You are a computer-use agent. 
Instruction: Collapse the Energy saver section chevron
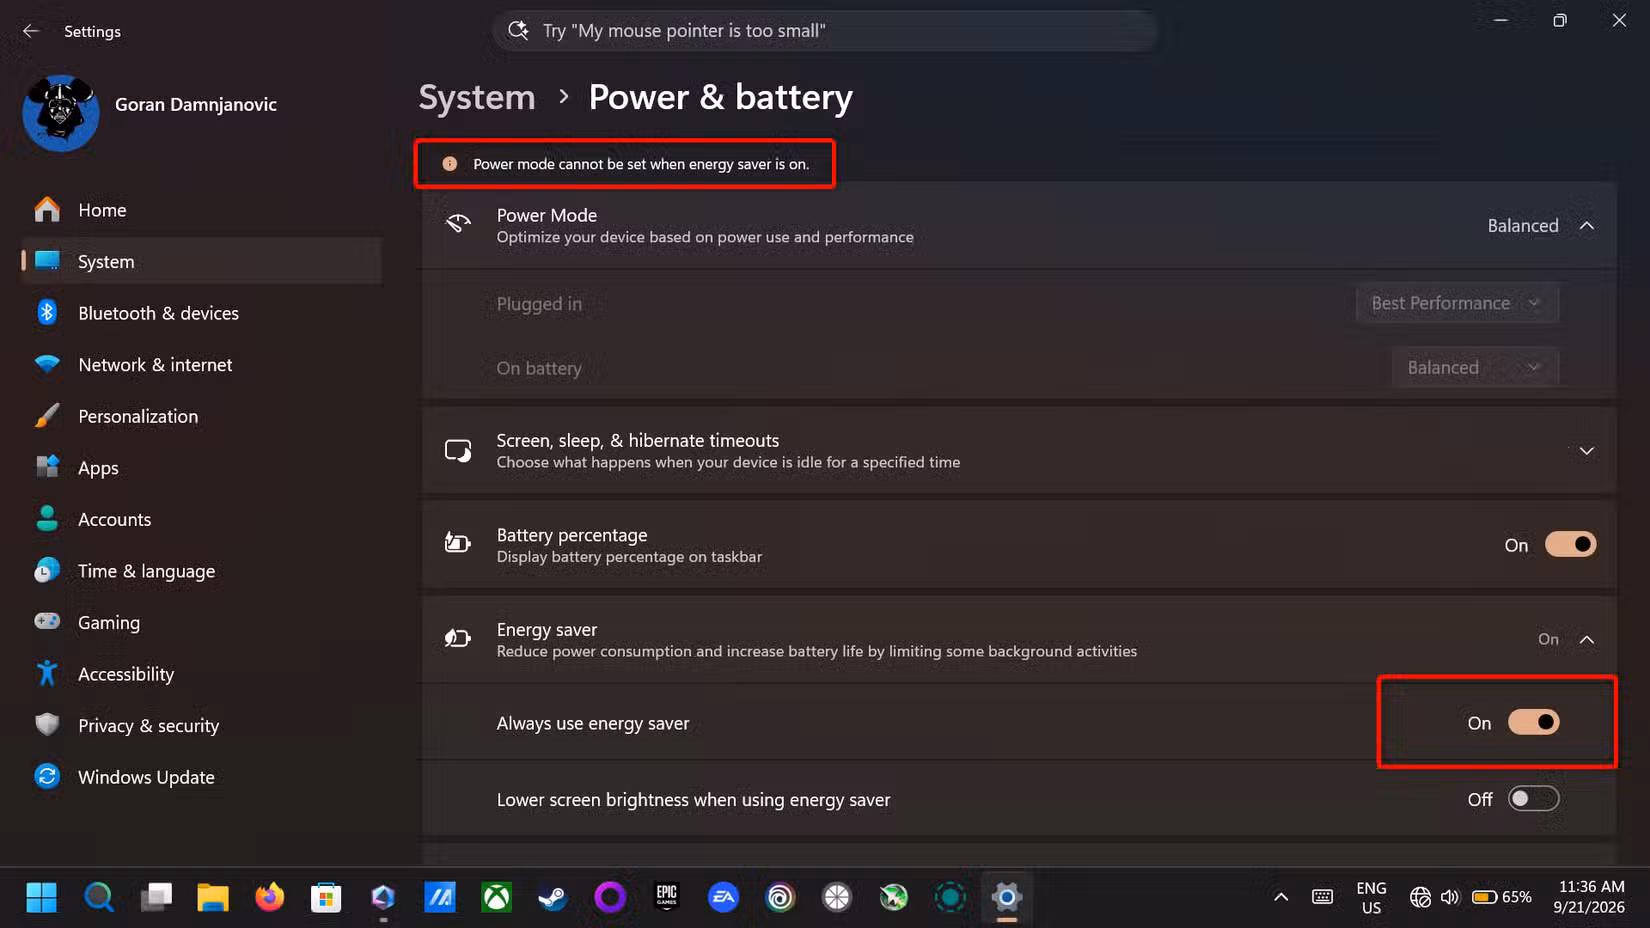click(1586, 640)
